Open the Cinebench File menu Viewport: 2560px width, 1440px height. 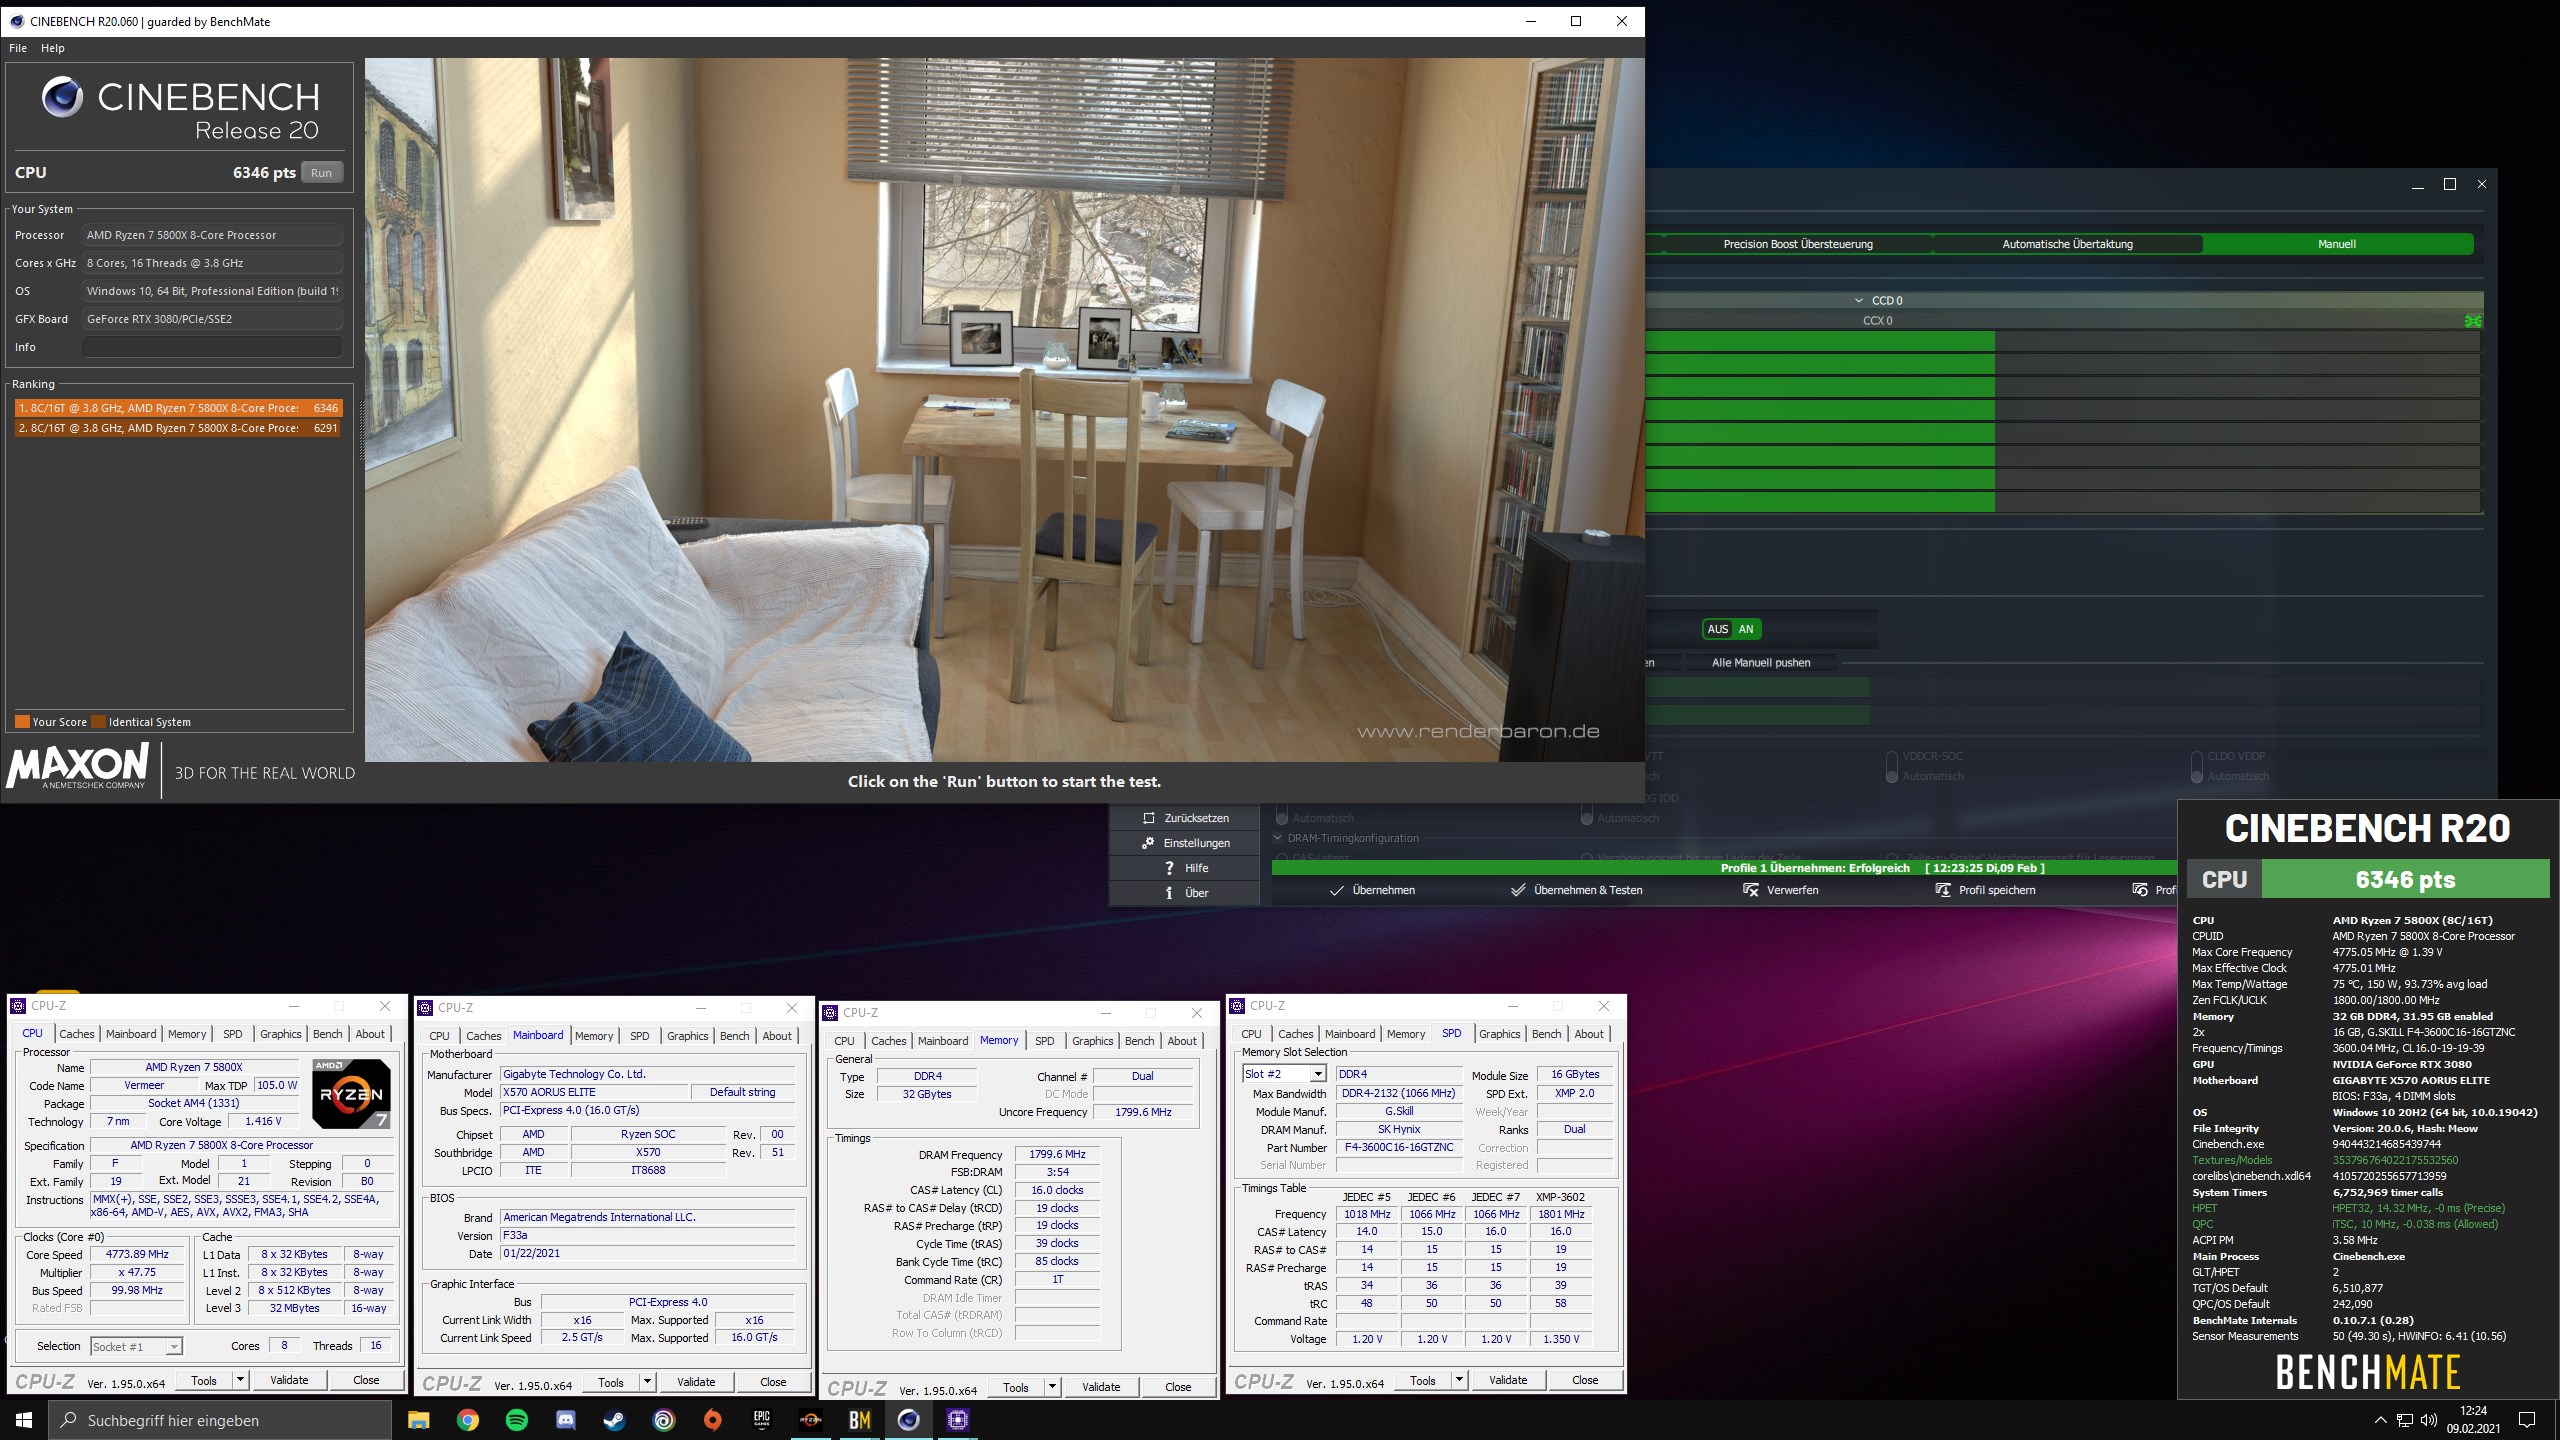tap(18, 48)
